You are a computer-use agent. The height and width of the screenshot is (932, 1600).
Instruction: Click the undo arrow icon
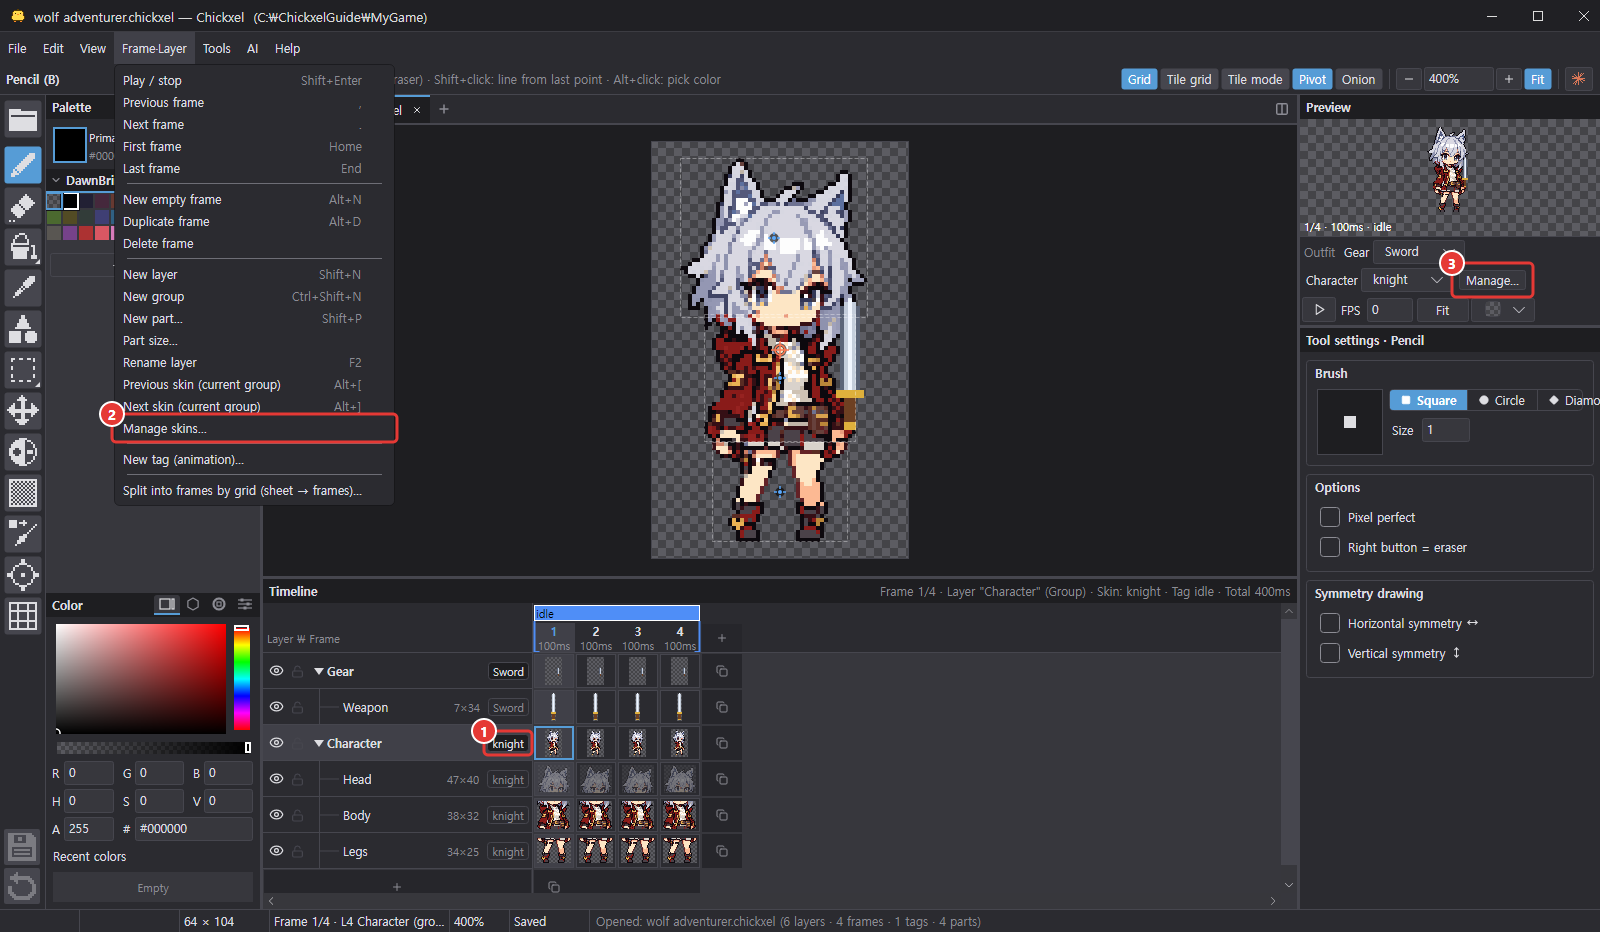[22, 886]
